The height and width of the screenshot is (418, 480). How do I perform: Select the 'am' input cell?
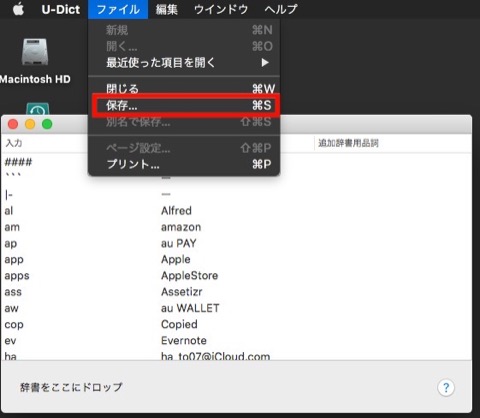(12, 227)
